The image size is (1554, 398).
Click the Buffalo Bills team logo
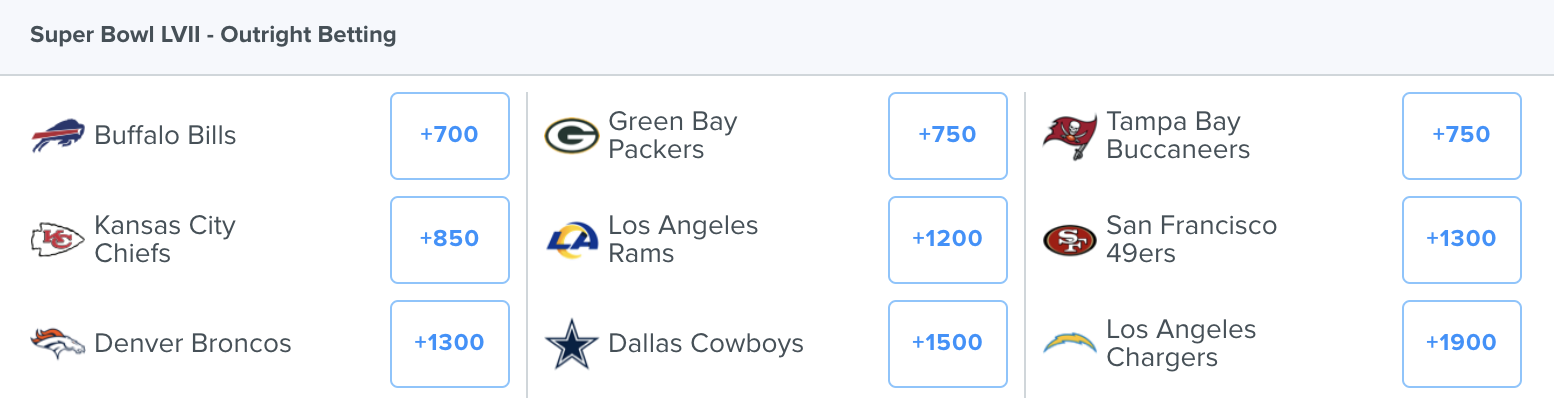pos(58,135)
